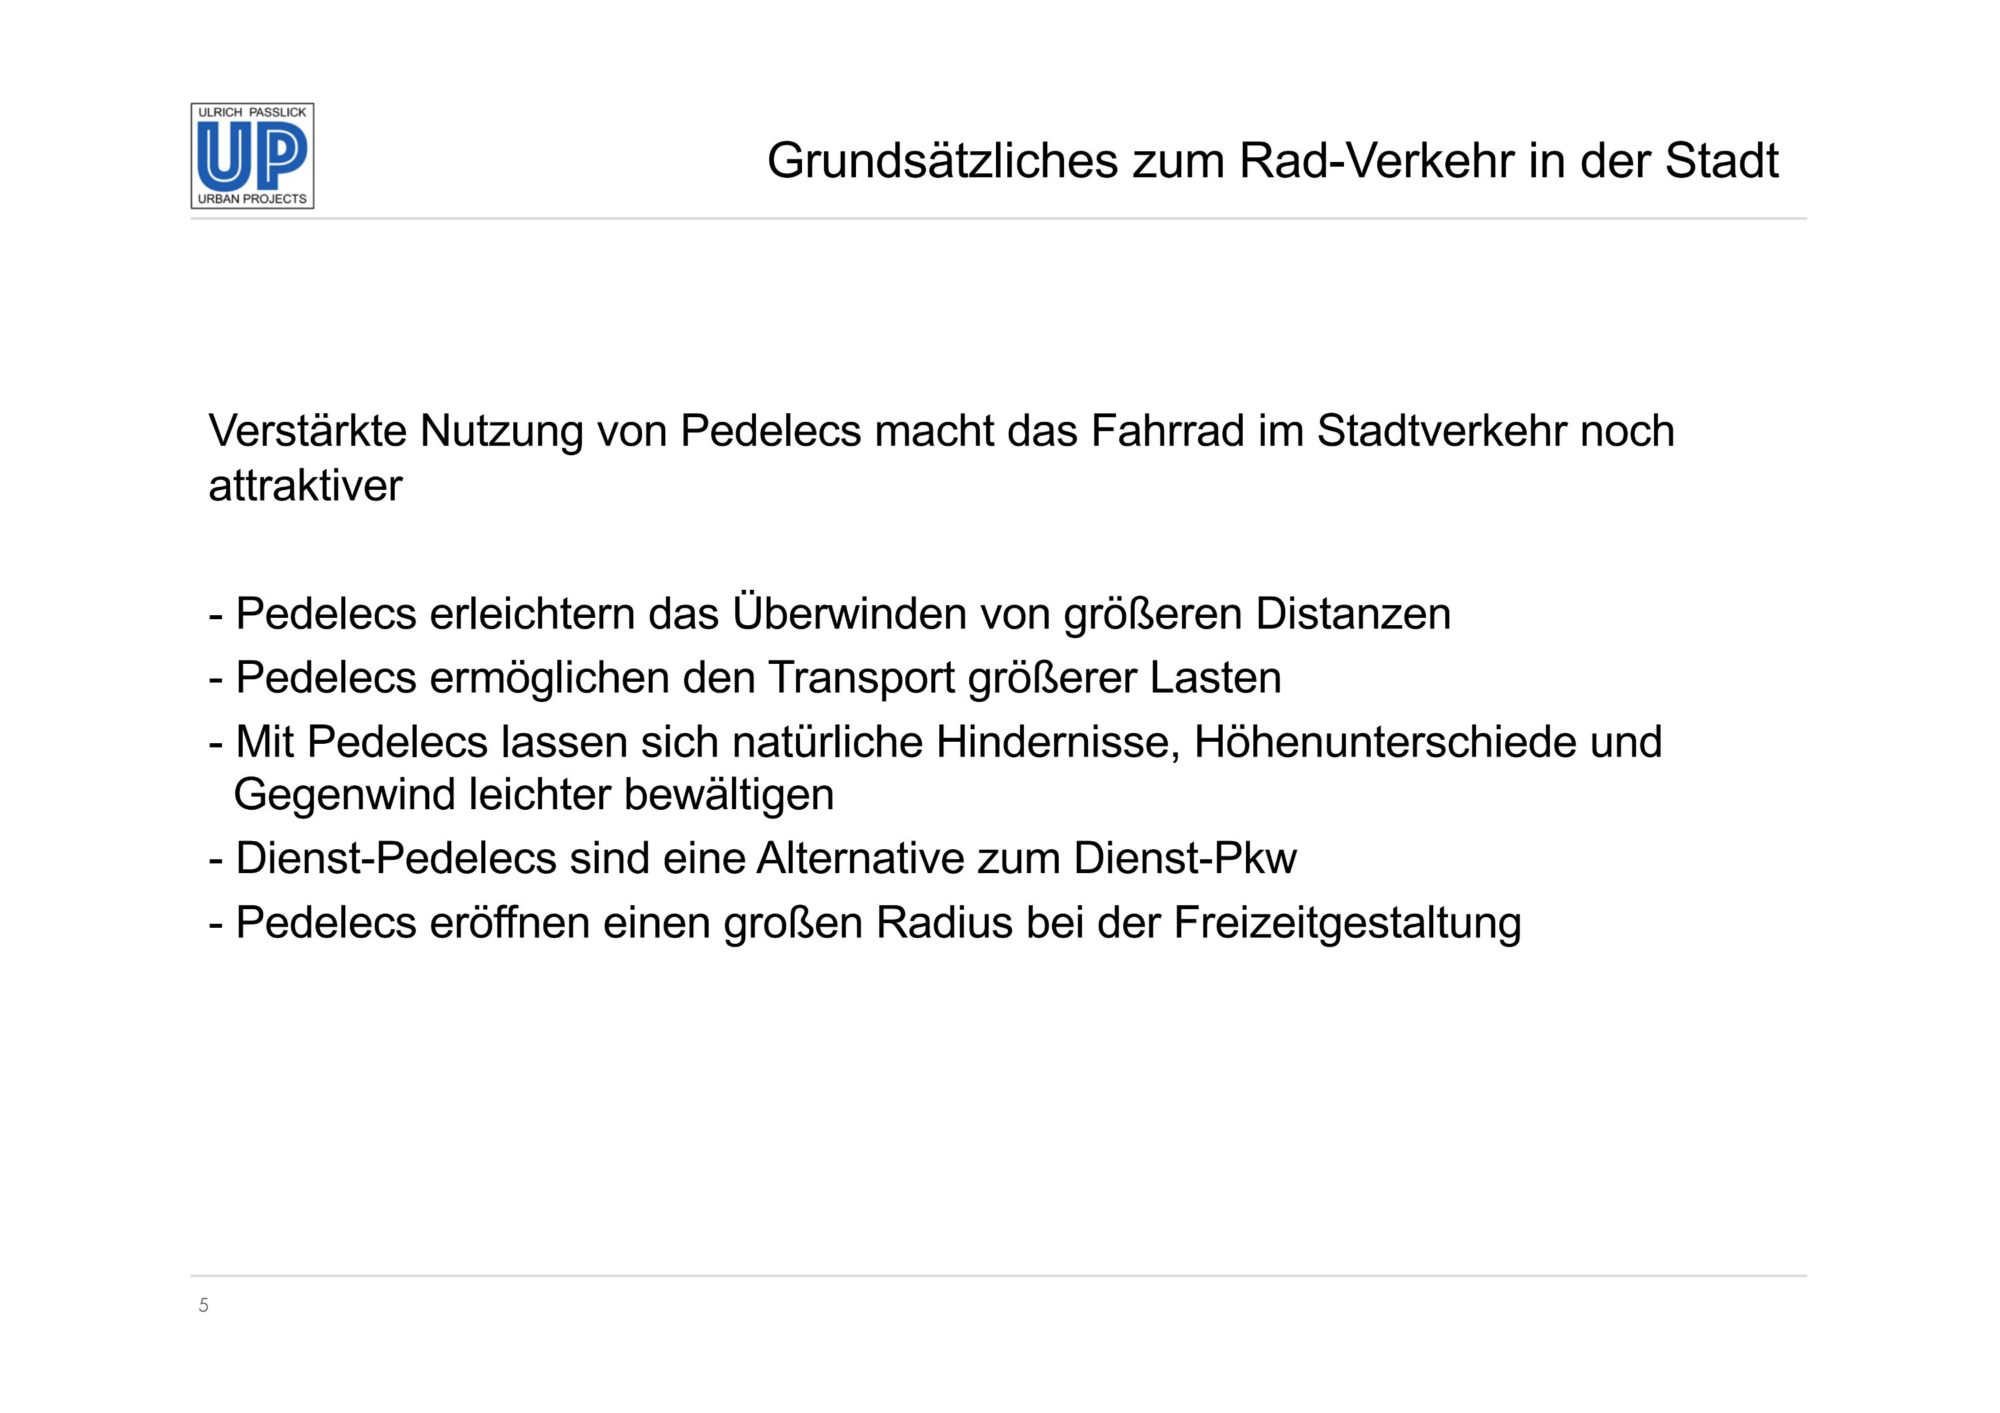Click the blue UP logo
The width and height of the screenshot is (2000, 1413).
(252, 157)
